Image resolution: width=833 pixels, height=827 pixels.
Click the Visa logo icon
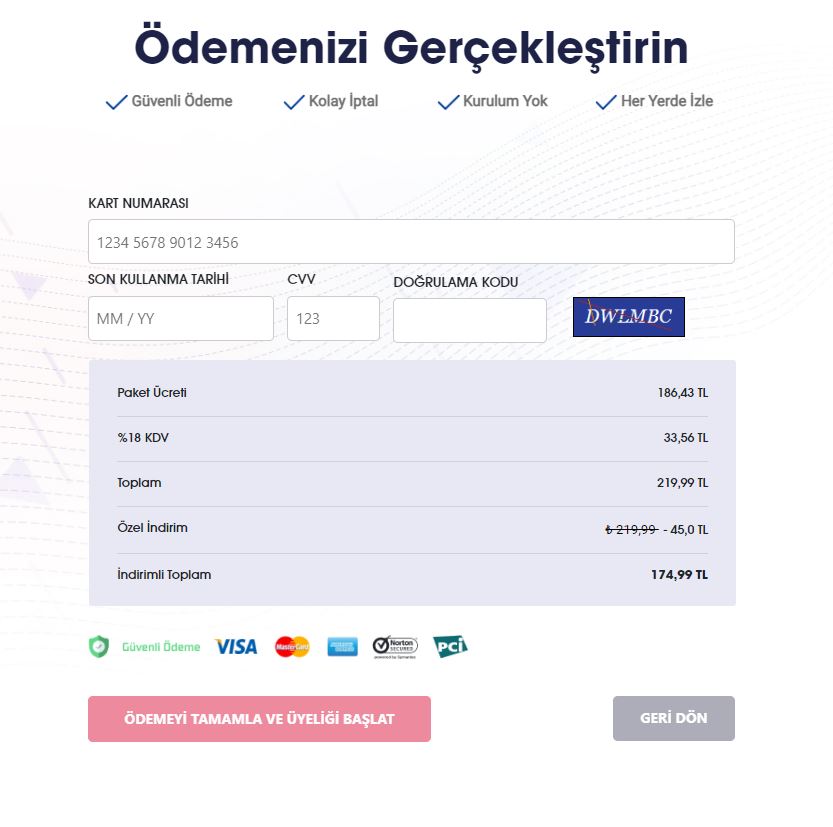236,646
